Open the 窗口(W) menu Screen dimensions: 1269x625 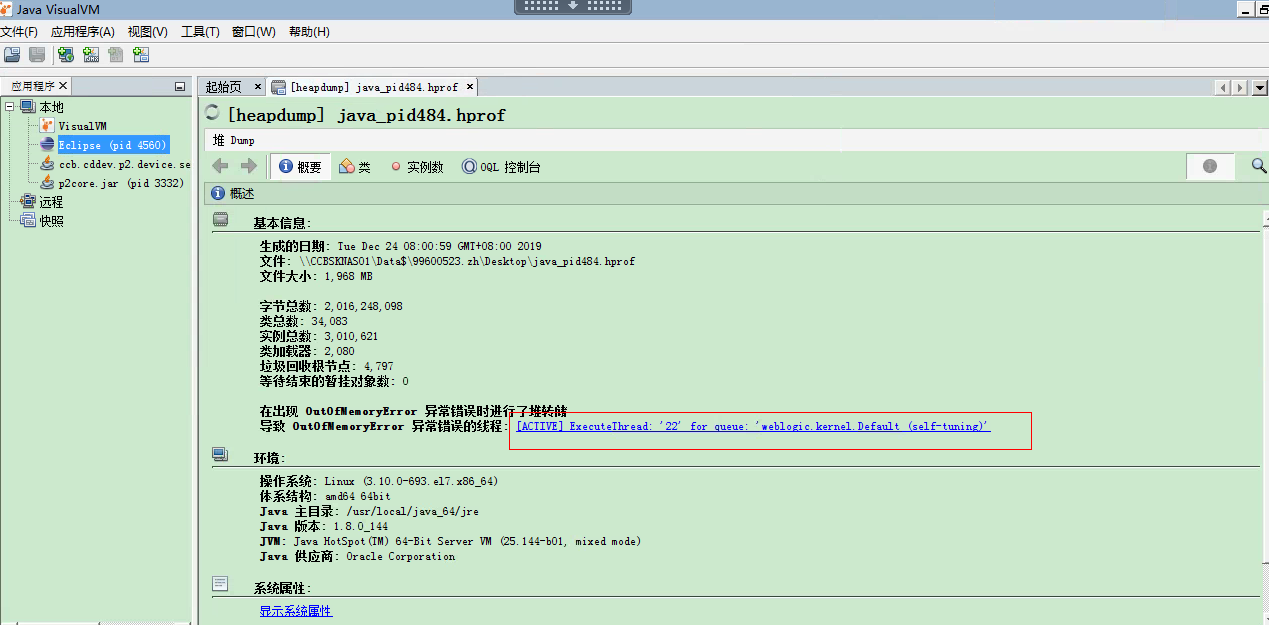253,32
